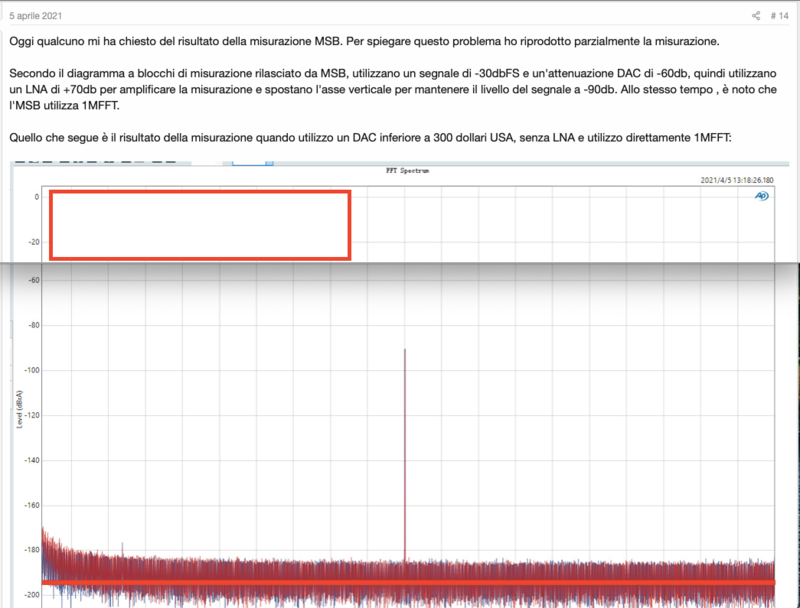Click the AP logo in chart corner
The width and height of the screenshot is (800, 608).
761,196
